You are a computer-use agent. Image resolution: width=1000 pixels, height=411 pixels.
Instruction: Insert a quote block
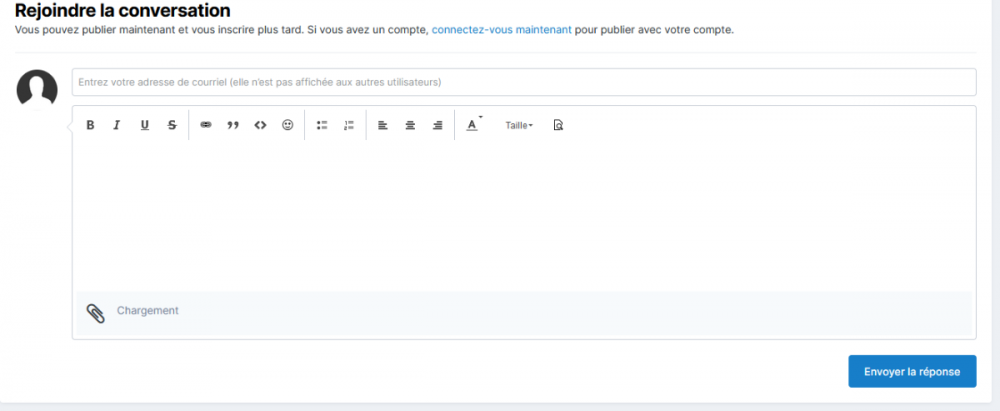(x=233, y=125)
